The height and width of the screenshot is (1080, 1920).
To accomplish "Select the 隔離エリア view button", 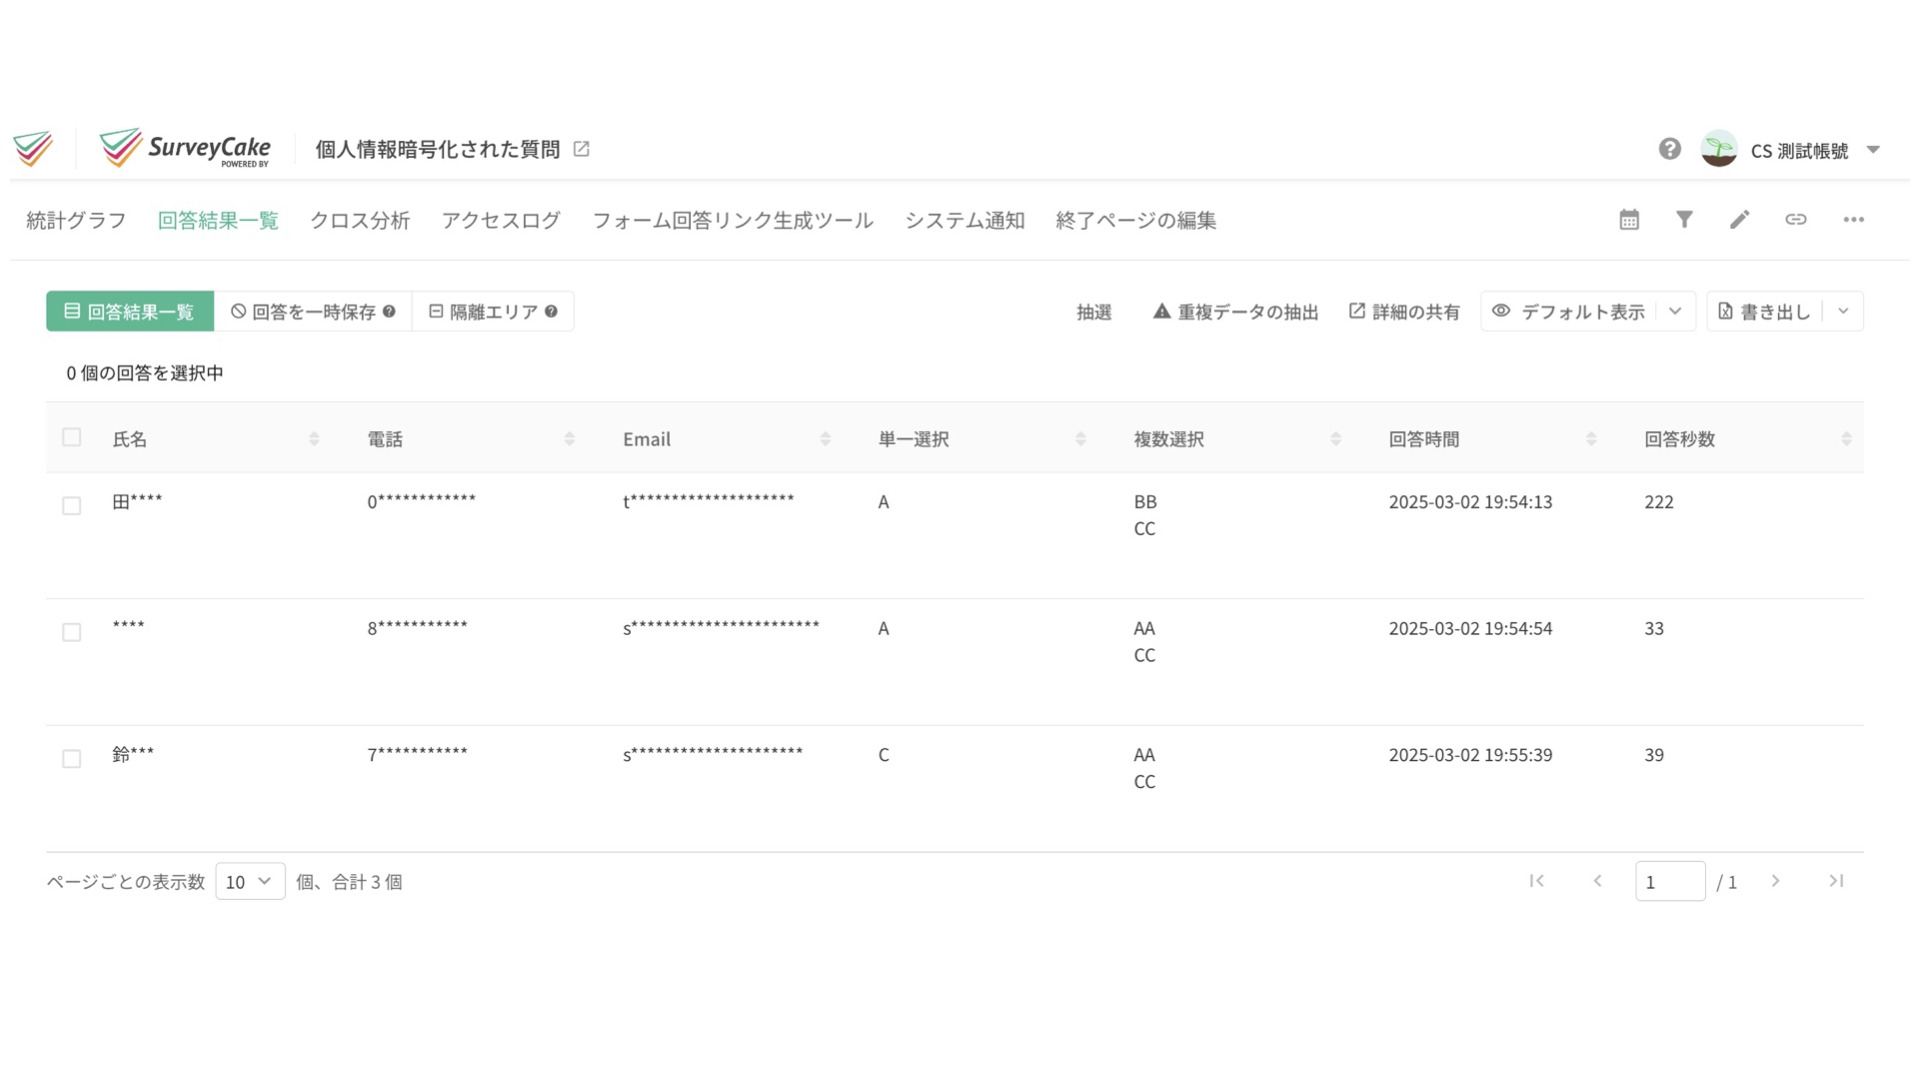I will pyautogui.click(x=492, y=311).
